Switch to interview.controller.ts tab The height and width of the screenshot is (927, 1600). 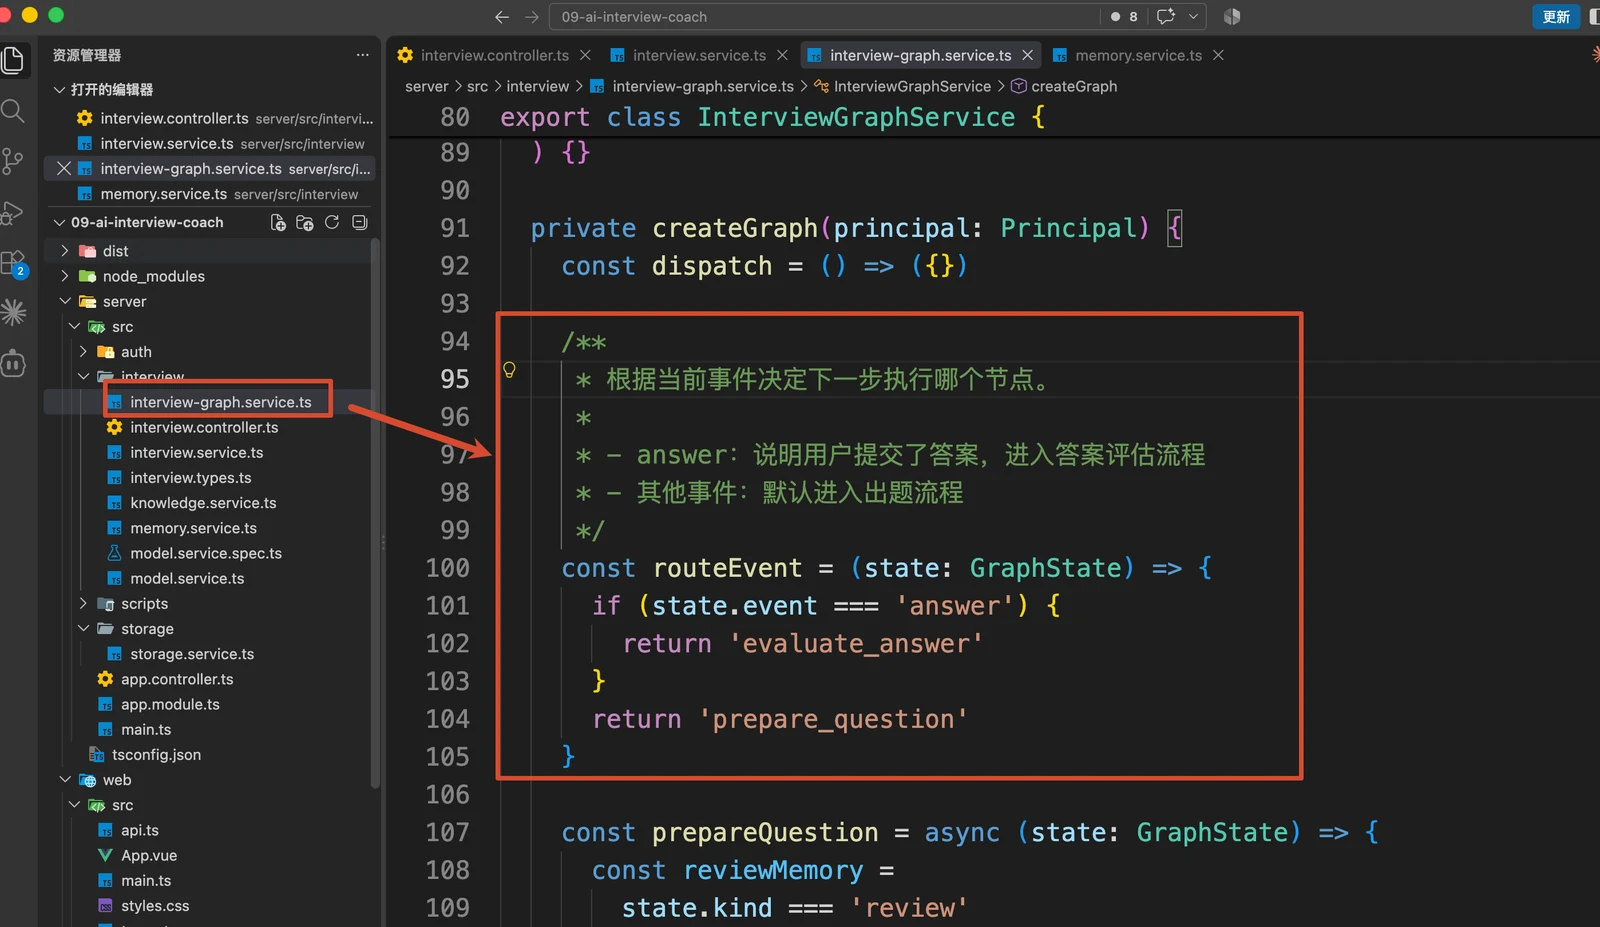click(494, 55)
